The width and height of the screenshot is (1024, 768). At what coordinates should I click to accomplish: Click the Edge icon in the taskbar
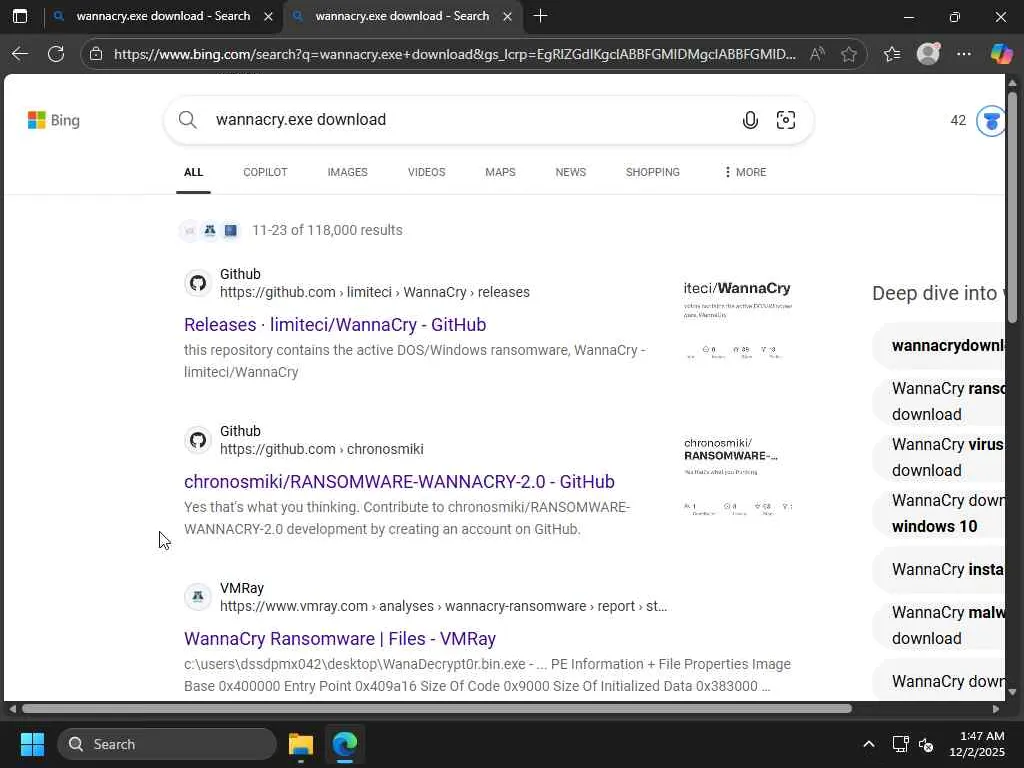pyautogui.click(x=344, y=744)
